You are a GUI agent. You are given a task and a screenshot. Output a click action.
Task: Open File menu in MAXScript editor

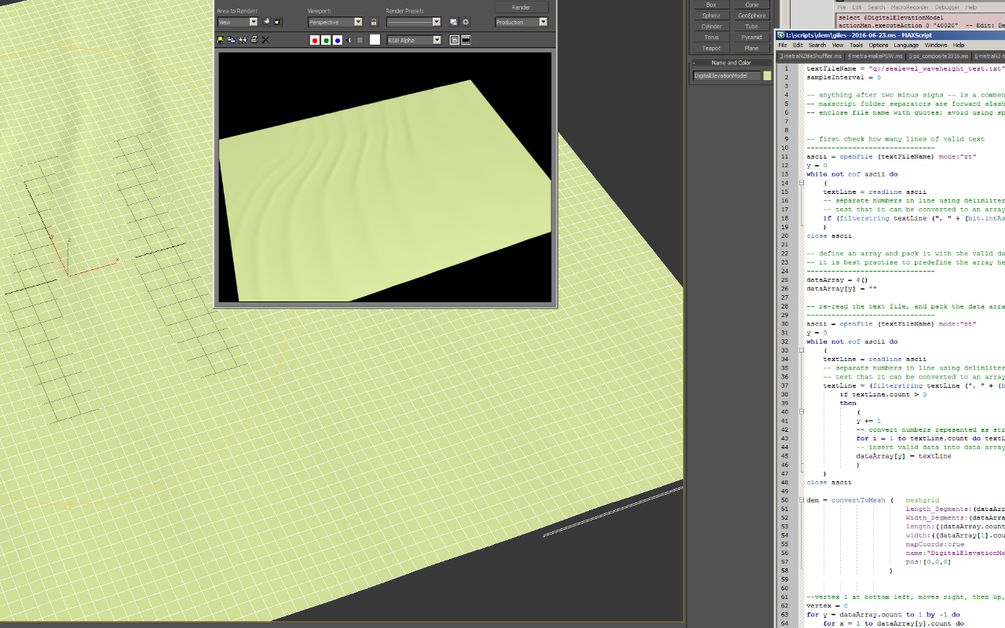coord(783,45)
